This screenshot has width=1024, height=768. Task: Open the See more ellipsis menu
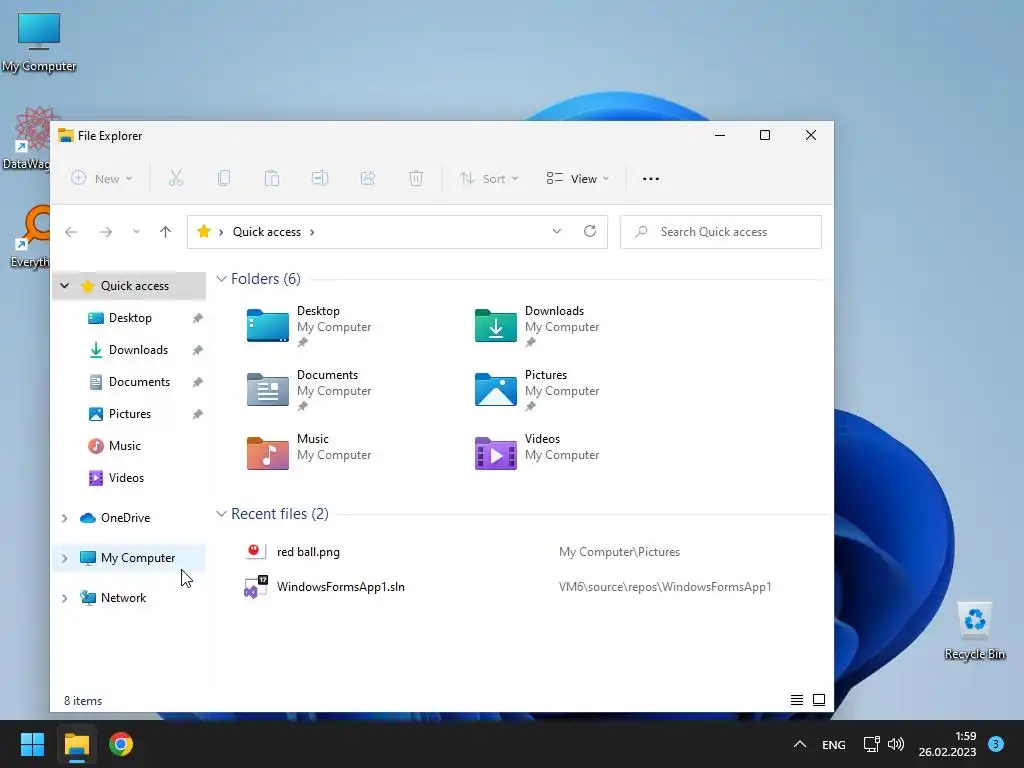pos(650,178)
